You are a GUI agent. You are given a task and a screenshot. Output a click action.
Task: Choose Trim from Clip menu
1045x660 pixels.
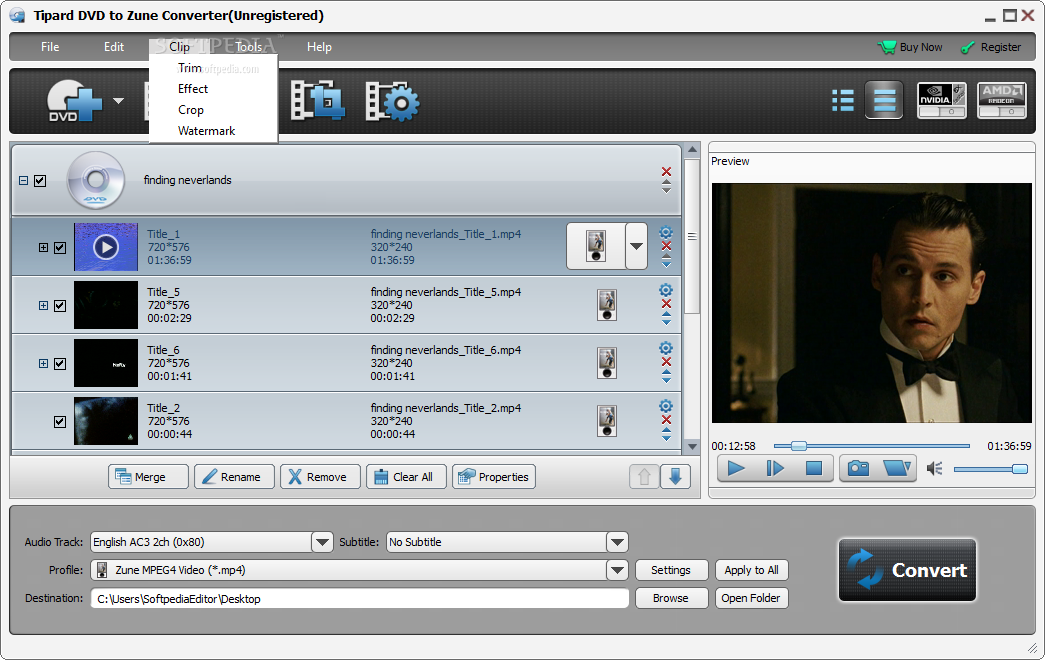coord(190,68)
